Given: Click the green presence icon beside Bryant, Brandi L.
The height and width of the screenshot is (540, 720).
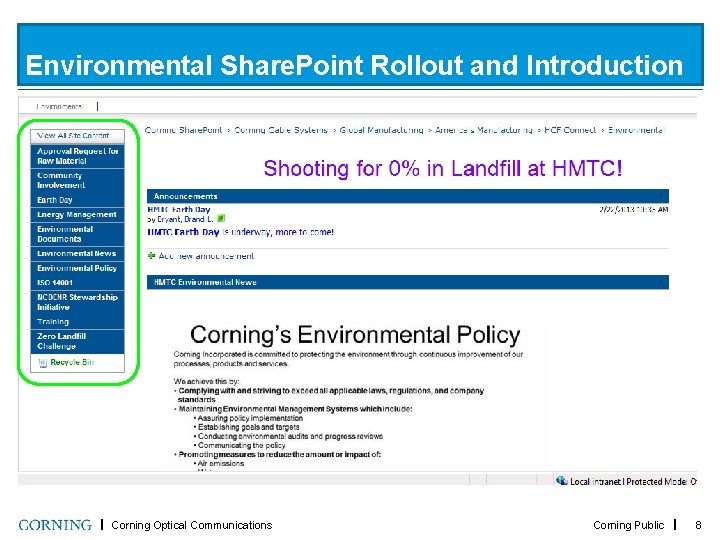Looking at the screenshot, I should pos(221,219).
